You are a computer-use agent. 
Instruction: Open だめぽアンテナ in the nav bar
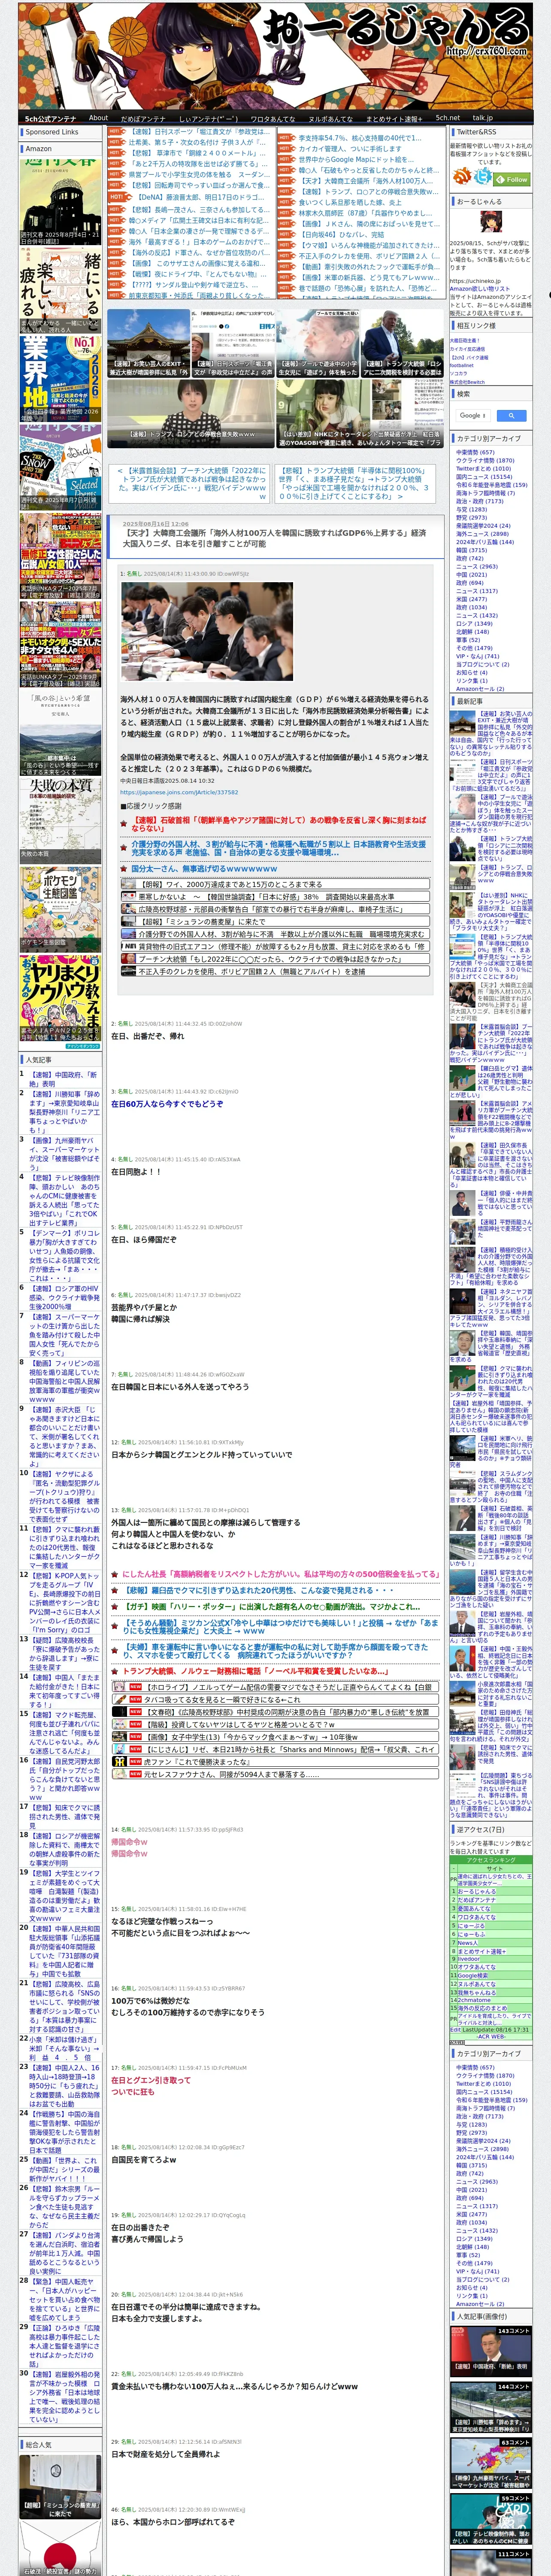pyautogui.click(x=143, y=118)
